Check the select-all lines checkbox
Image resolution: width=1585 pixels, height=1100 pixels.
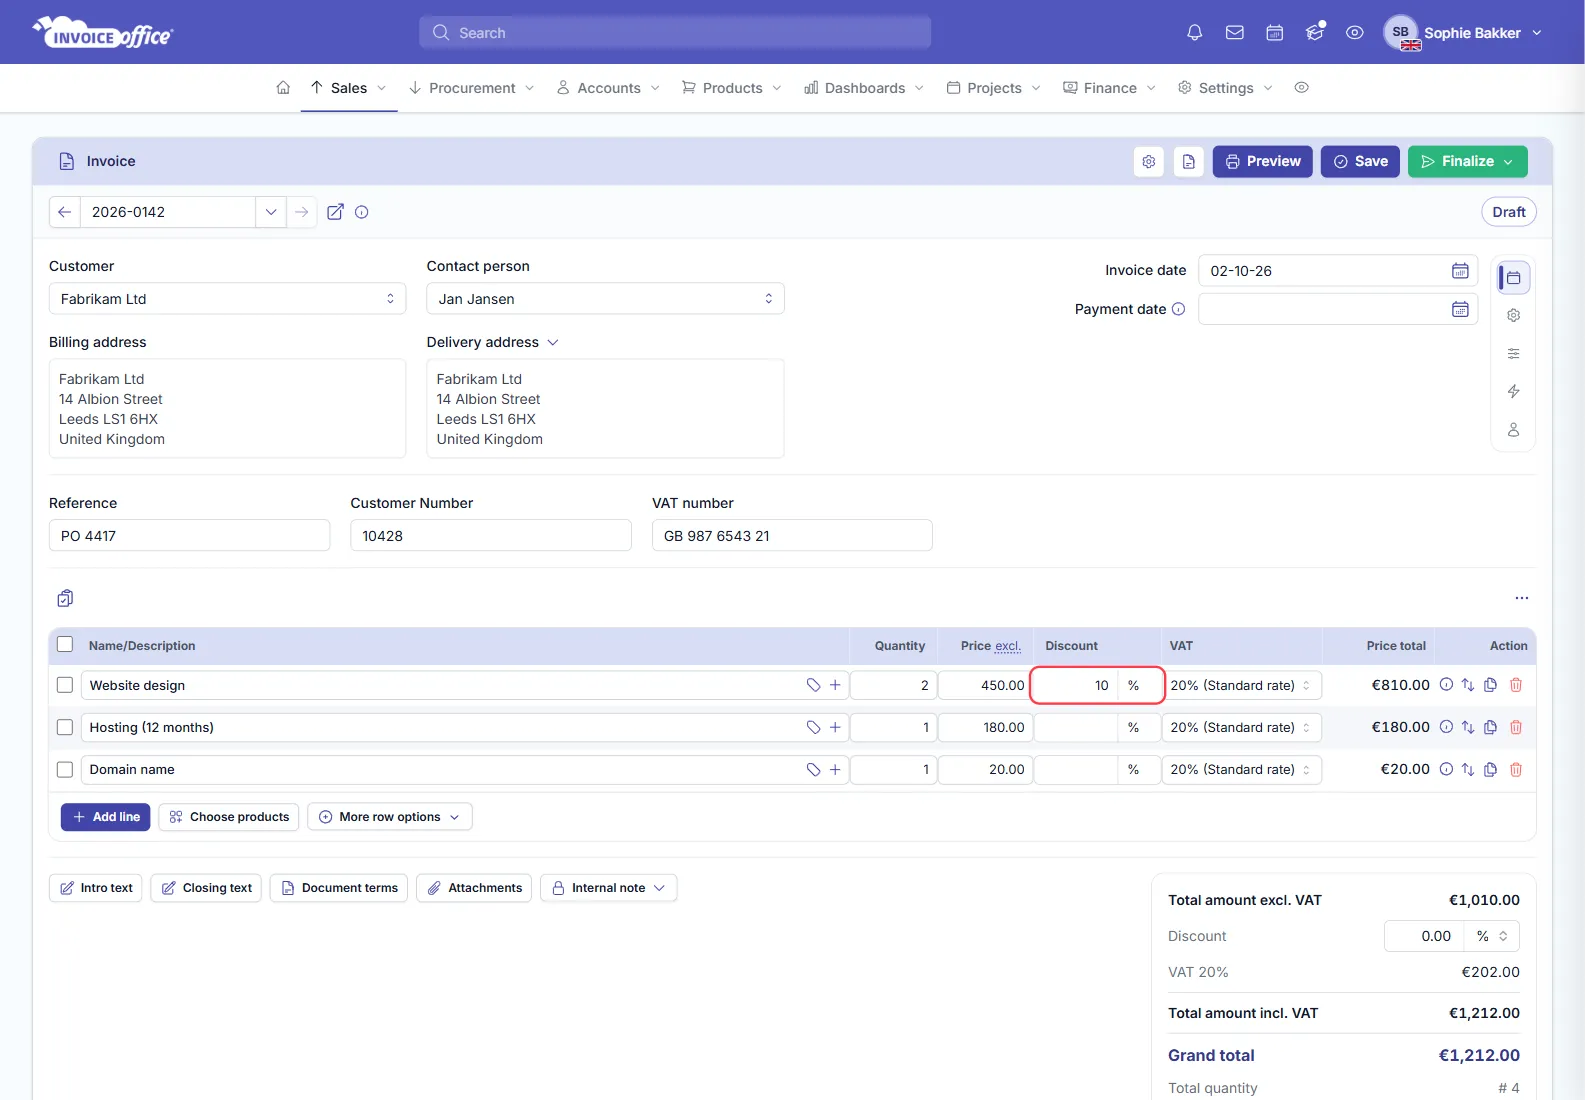tap(65, 645)
